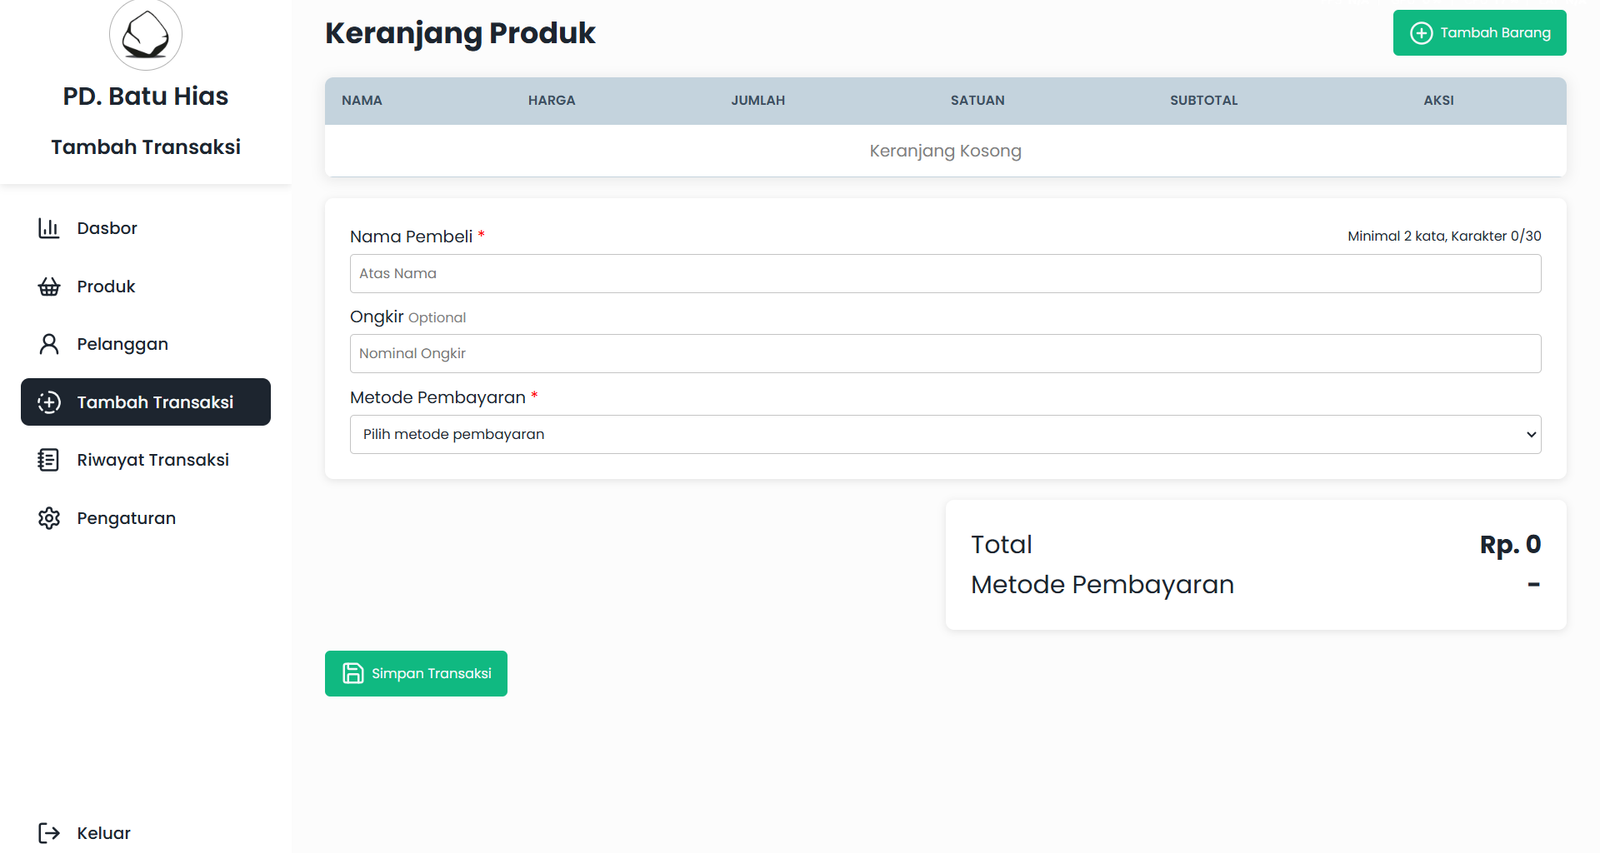This screenshot has height=853, width=1600.
Task: Click the Produk basket icon
Action: coord(49,287)
